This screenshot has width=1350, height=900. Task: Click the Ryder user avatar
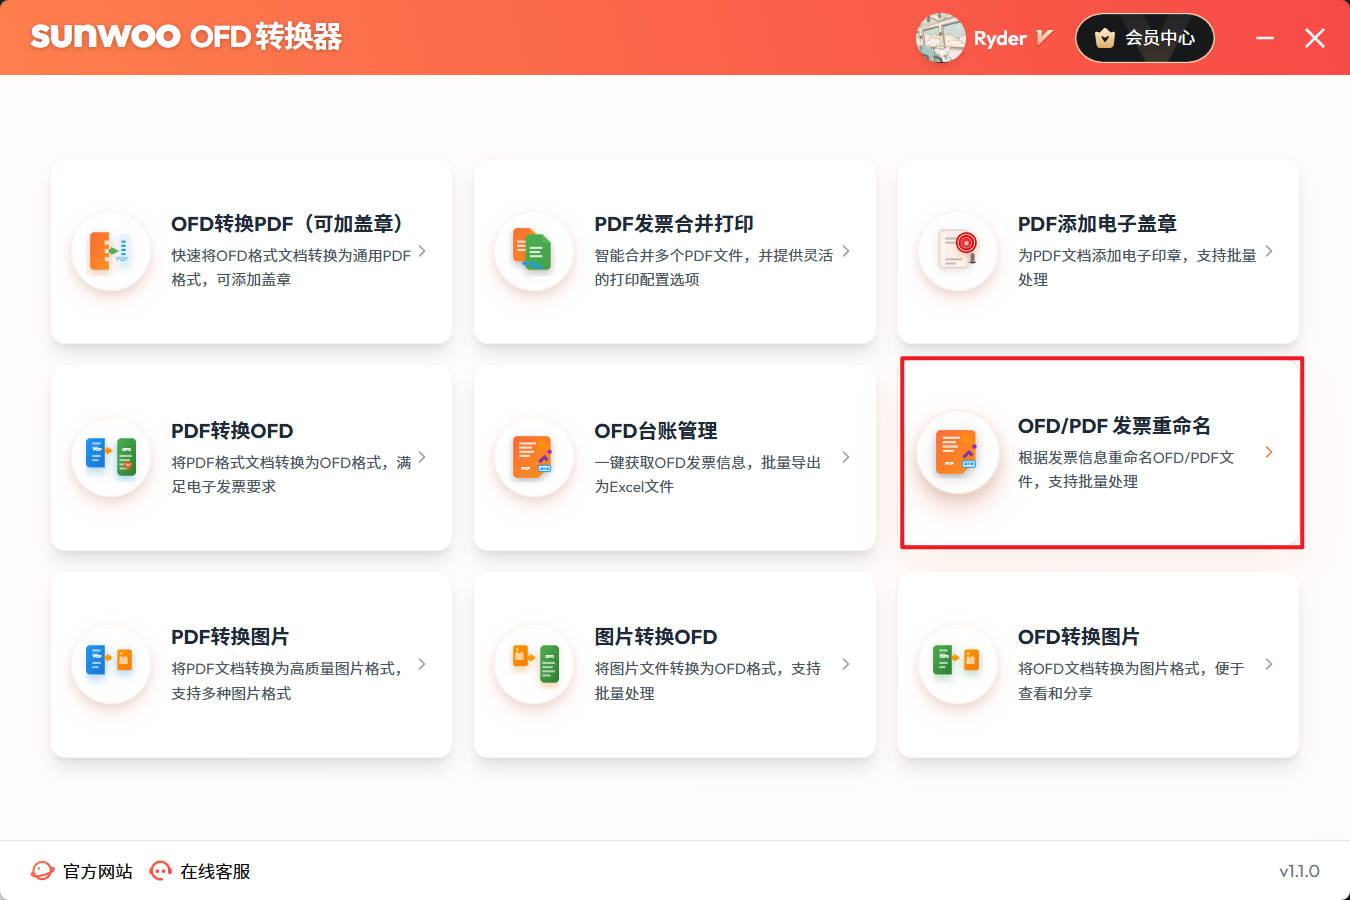[x=940, y=38]
